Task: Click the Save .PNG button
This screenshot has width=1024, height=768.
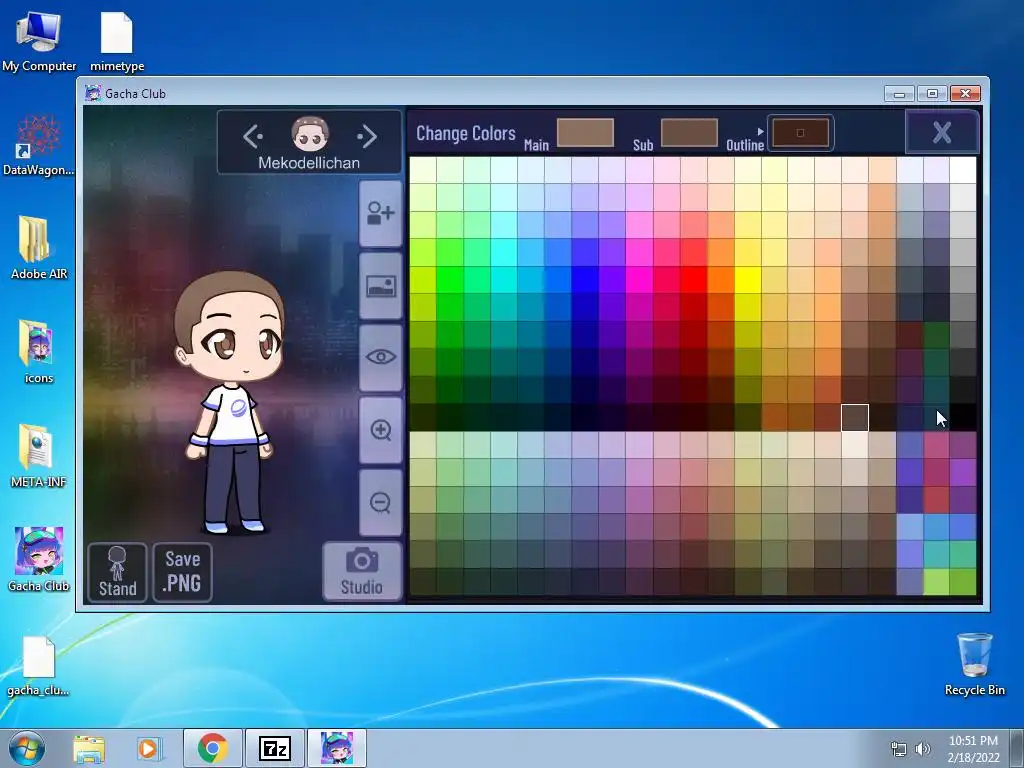Action: click(x=182, y=572)
